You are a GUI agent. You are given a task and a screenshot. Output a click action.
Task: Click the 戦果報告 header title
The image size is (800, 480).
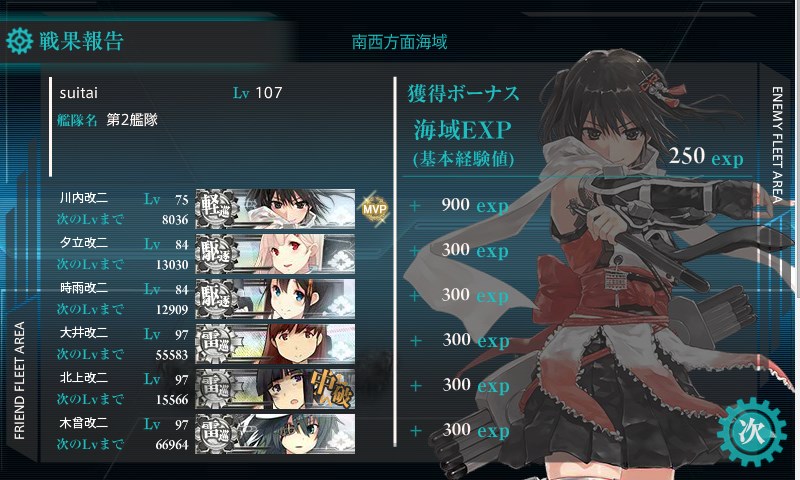81,41
